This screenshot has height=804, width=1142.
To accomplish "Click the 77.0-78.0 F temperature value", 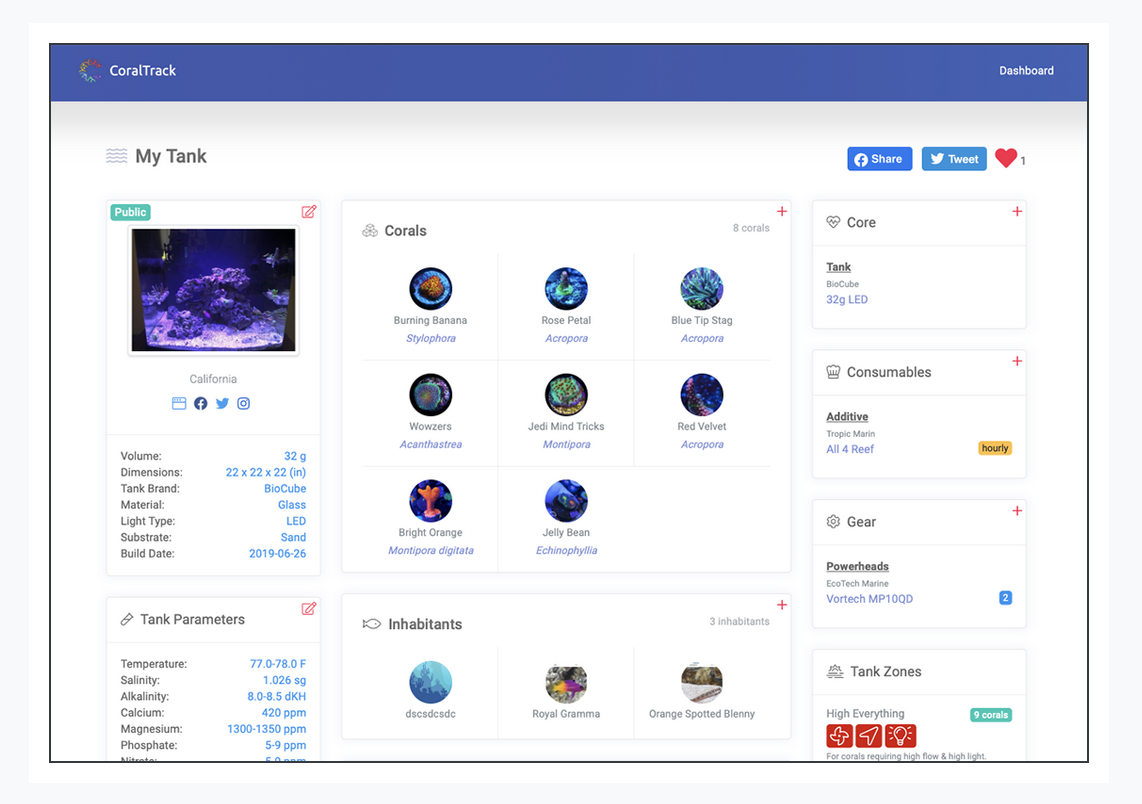I will click(x=277, y=664).
